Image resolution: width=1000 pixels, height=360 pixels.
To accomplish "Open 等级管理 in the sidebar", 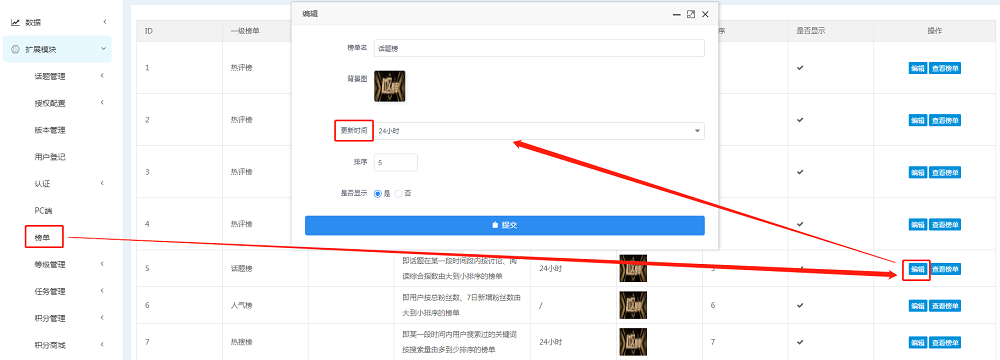I will (x=50, y=265).
